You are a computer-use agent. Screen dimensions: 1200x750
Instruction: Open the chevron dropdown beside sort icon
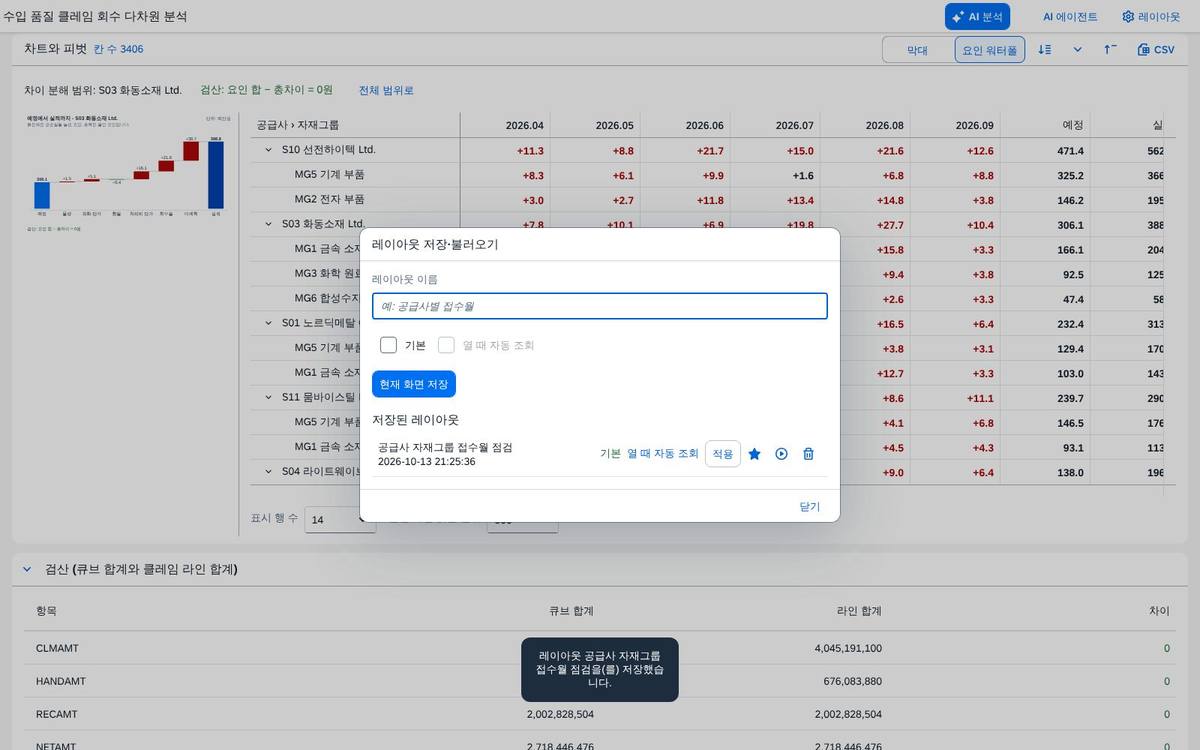click(1077, 50)
